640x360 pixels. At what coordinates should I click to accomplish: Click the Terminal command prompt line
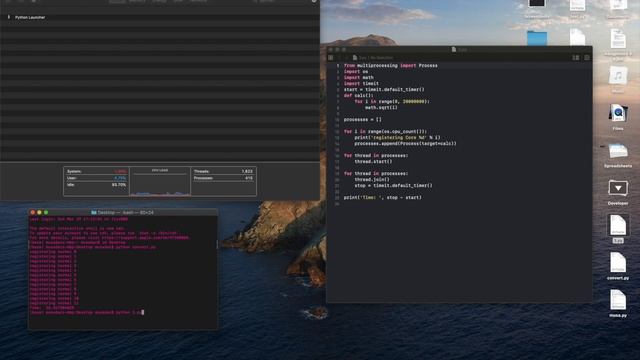click(87, 313)
